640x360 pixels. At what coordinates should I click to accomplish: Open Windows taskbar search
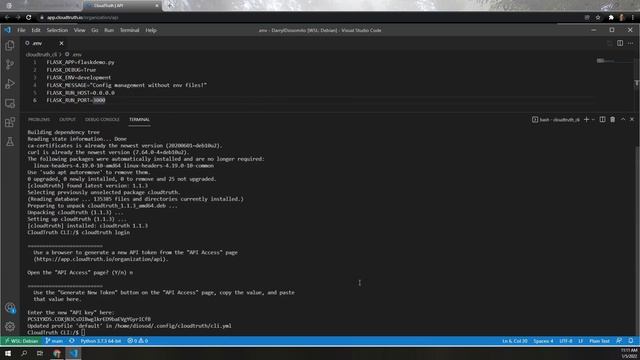24,353
